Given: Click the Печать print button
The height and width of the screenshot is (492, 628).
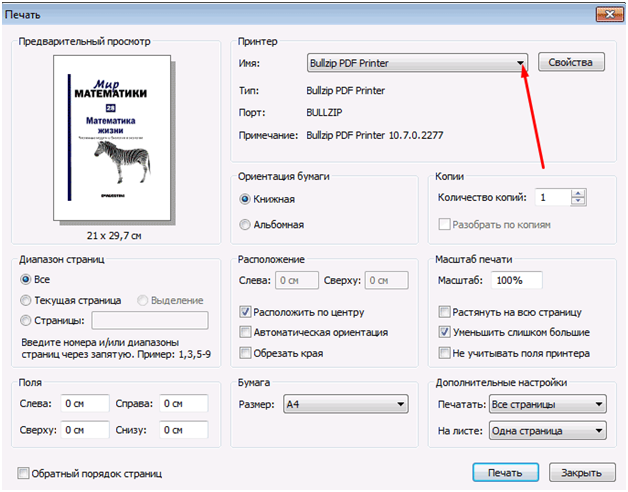Looking at the screenshot, I should tap(505, 472).
